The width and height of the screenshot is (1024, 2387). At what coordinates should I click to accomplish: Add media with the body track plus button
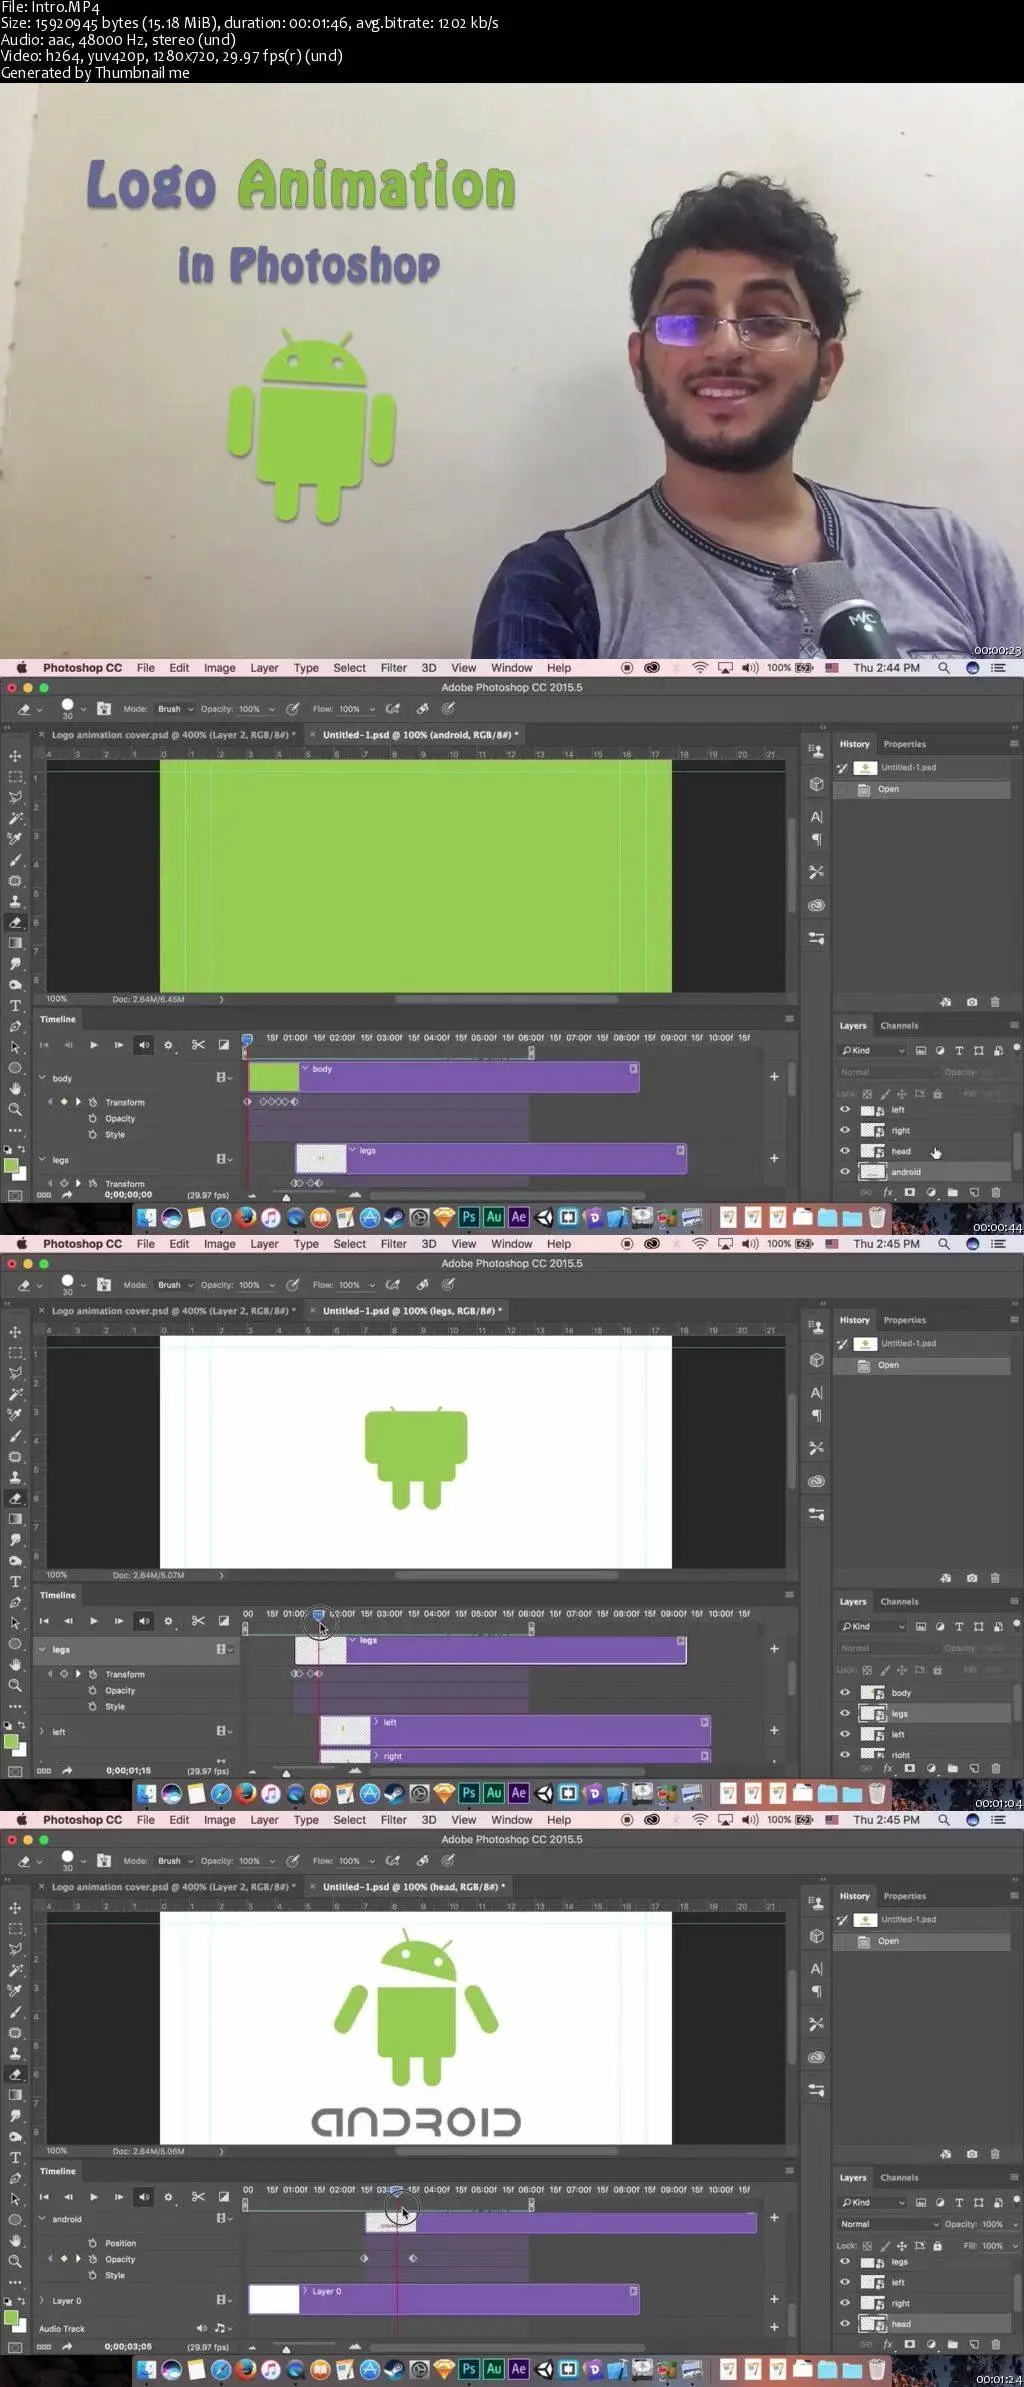[x=774, y=1076]
